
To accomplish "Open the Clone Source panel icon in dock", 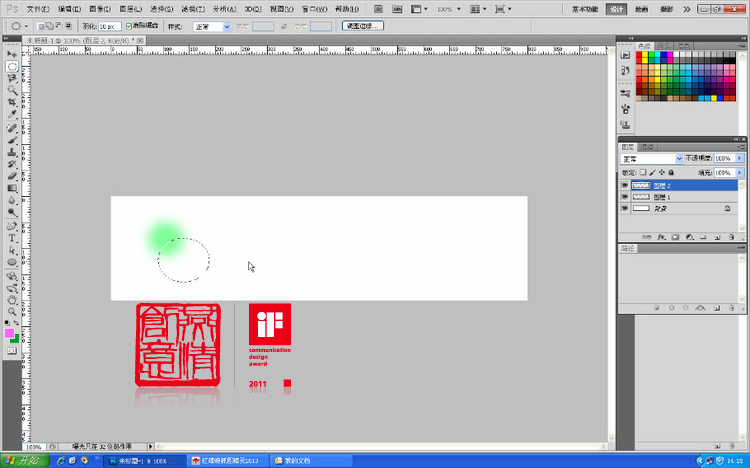I will (x=625, y=125).
